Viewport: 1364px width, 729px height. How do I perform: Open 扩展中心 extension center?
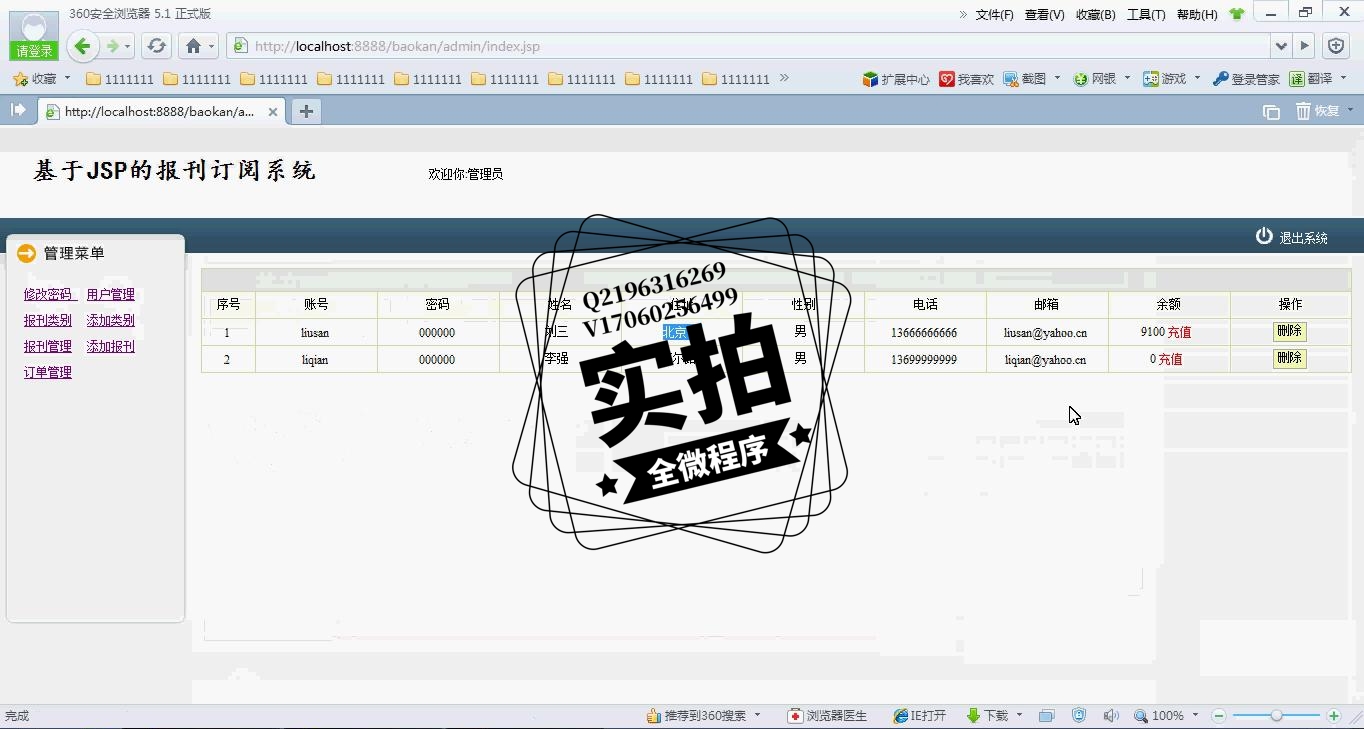pos(896,79)
